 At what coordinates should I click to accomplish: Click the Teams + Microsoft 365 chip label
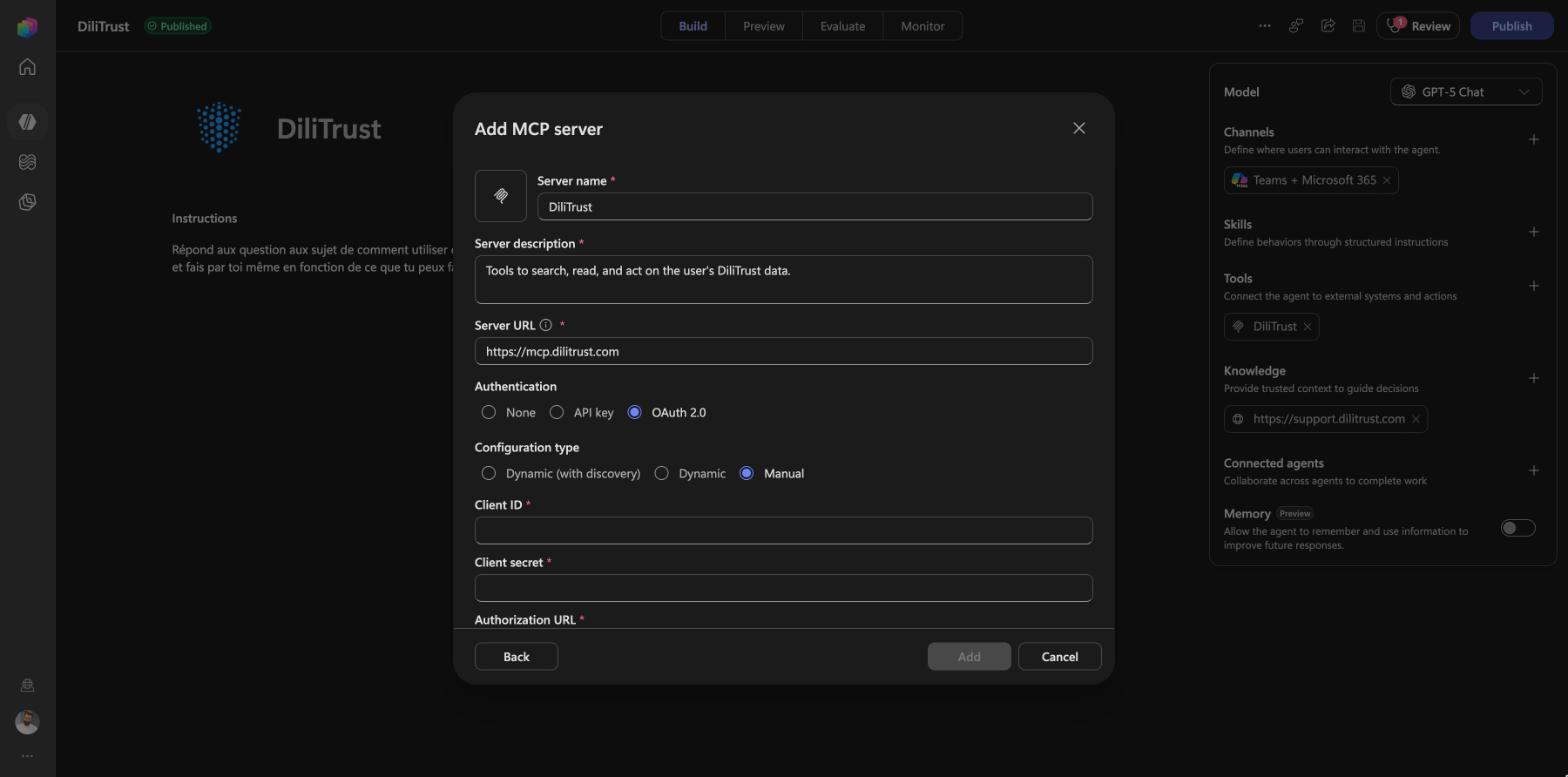click(1315, 180)
